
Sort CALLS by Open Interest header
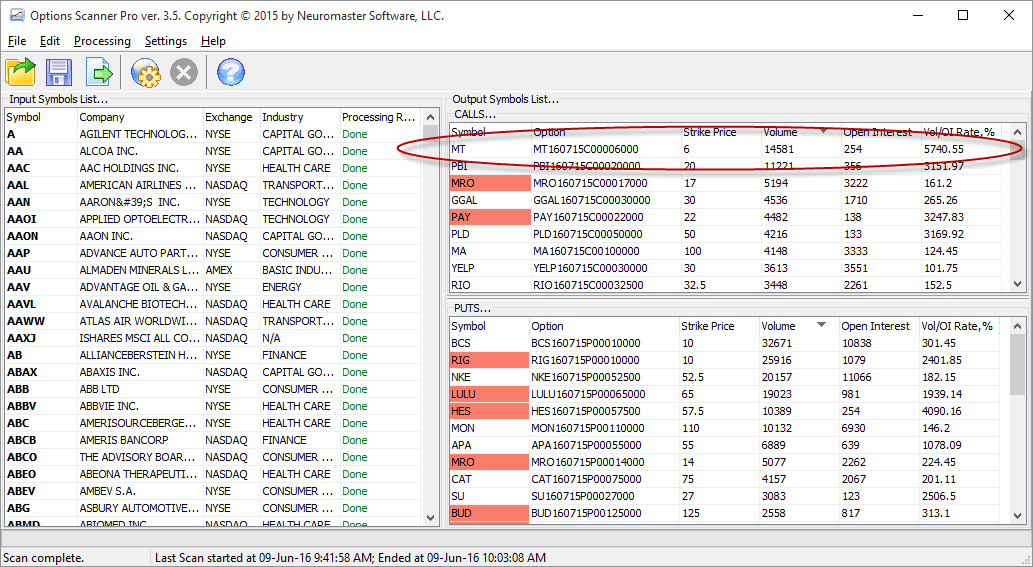881,132
